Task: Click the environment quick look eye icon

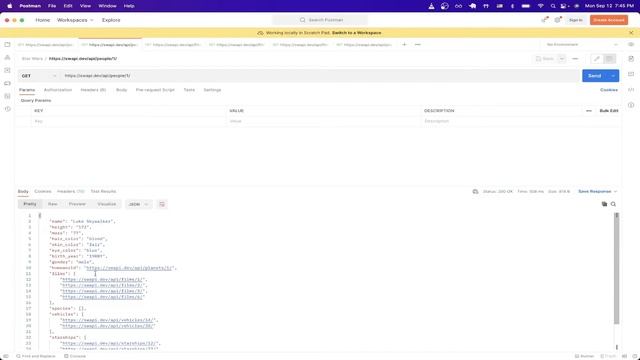Action: (631, 44)
